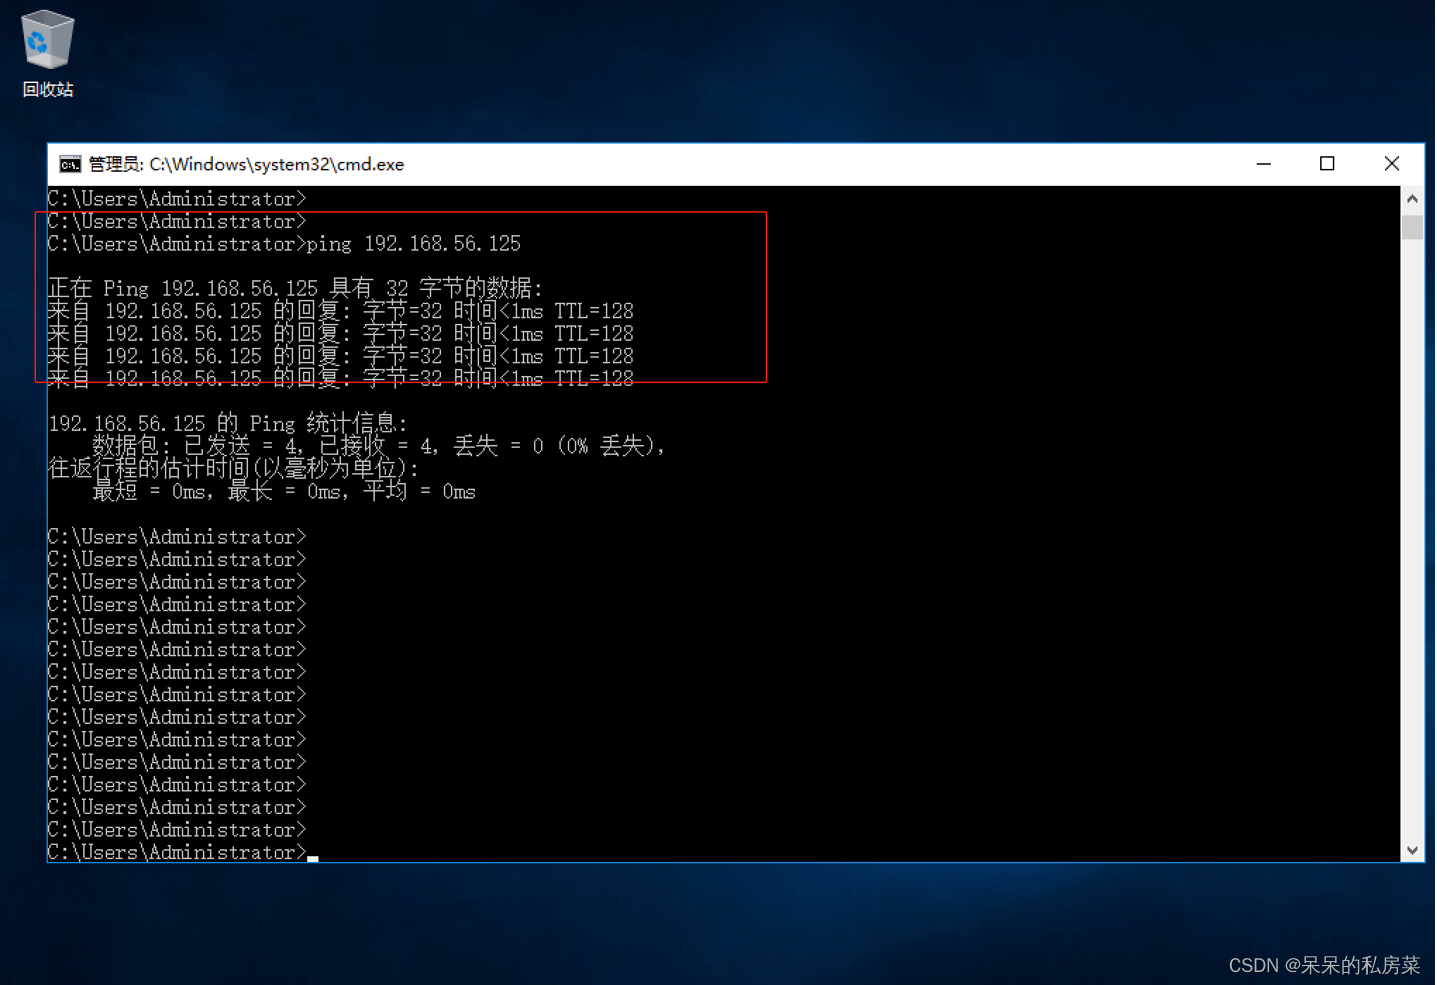Click the vertical scrollbar thumb
The height and width of the screenshot is (985, 1437).
1412,227
